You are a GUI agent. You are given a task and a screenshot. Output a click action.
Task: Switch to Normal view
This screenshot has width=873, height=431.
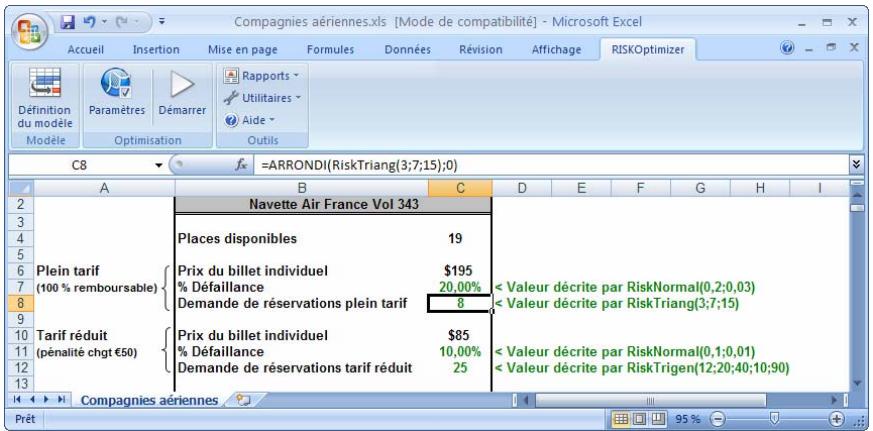pos(621,418)
